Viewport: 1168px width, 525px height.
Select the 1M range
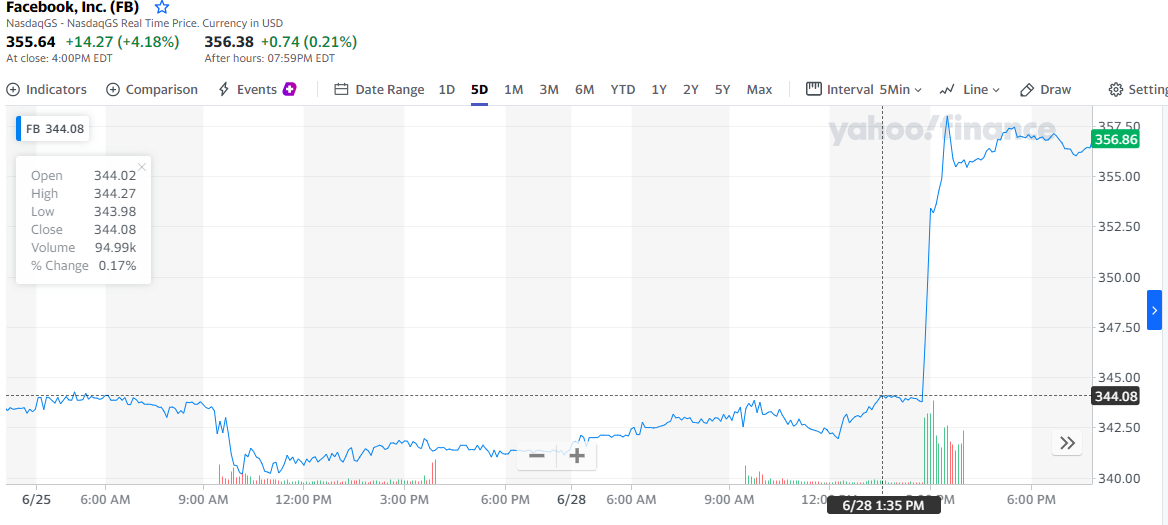point(513,89)
